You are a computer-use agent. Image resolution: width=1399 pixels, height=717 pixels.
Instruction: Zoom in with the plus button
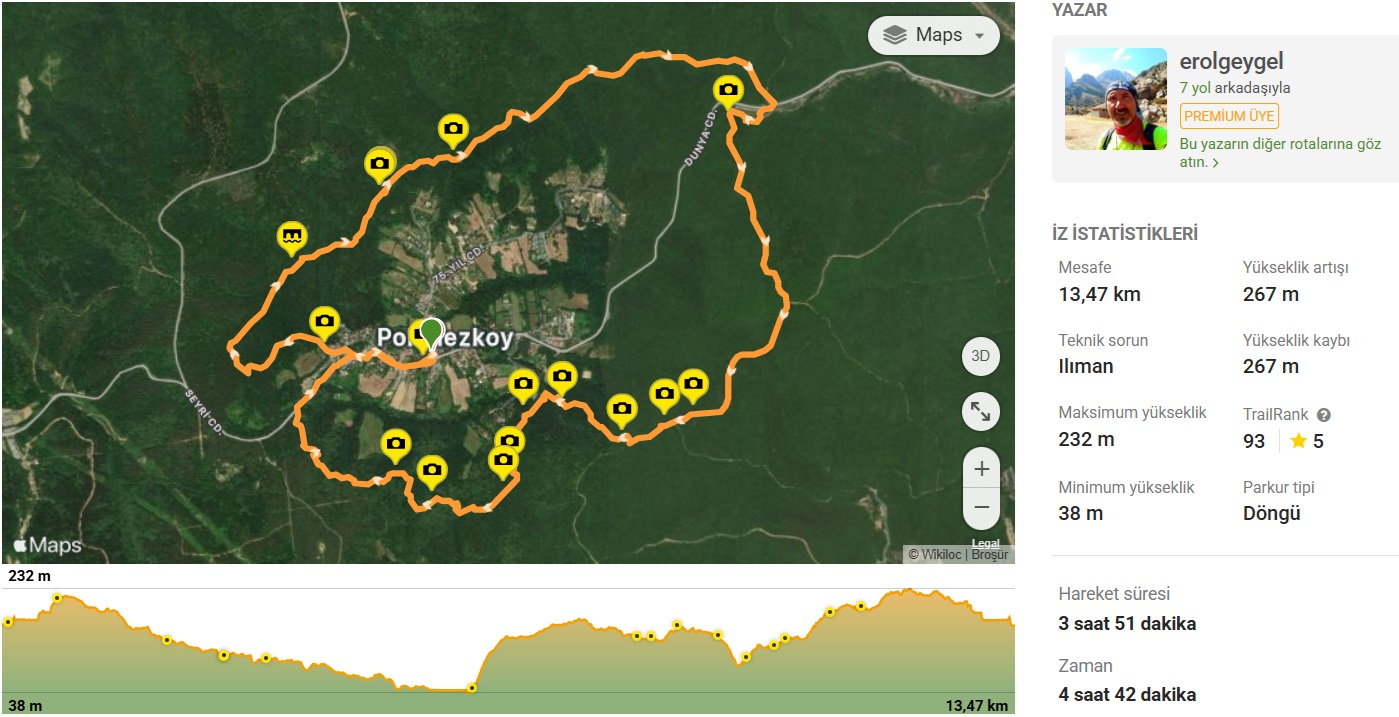coord(981,468)
